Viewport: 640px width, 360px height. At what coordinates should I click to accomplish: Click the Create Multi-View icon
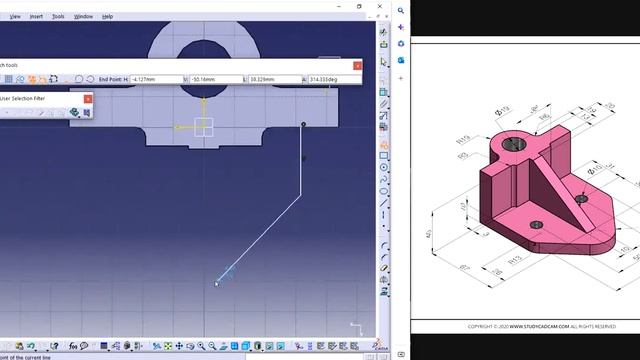pyautogui.click(x=234, y=346)
